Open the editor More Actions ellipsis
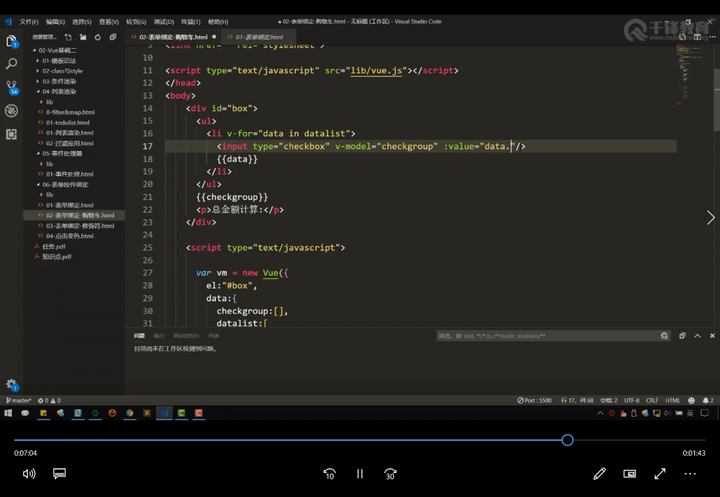Image resolution: width=720 pixels, height=497 pixels. (x=712, y=37)
